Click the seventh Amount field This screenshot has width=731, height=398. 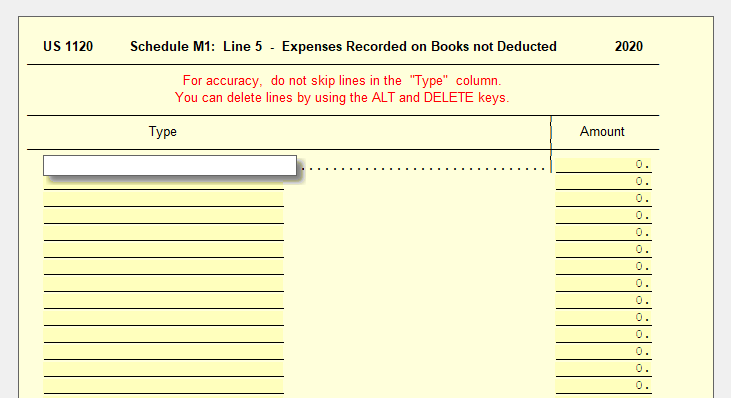(x=604, y=268)
